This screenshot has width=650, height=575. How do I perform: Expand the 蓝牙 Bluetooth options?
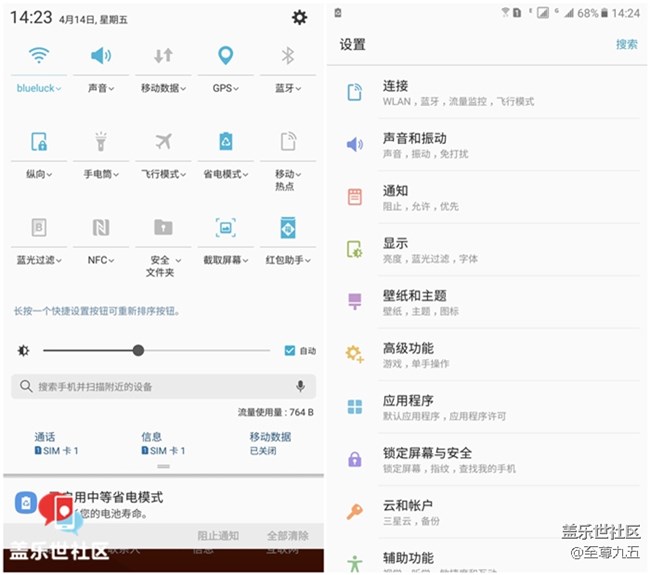(x=288, y=88)
